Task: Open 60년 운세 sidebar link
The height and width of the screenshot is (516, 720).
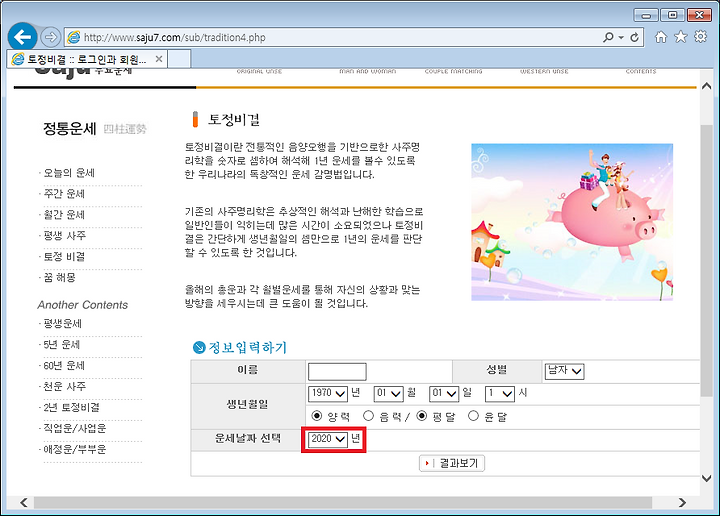Action: click(x=64, y=366)
